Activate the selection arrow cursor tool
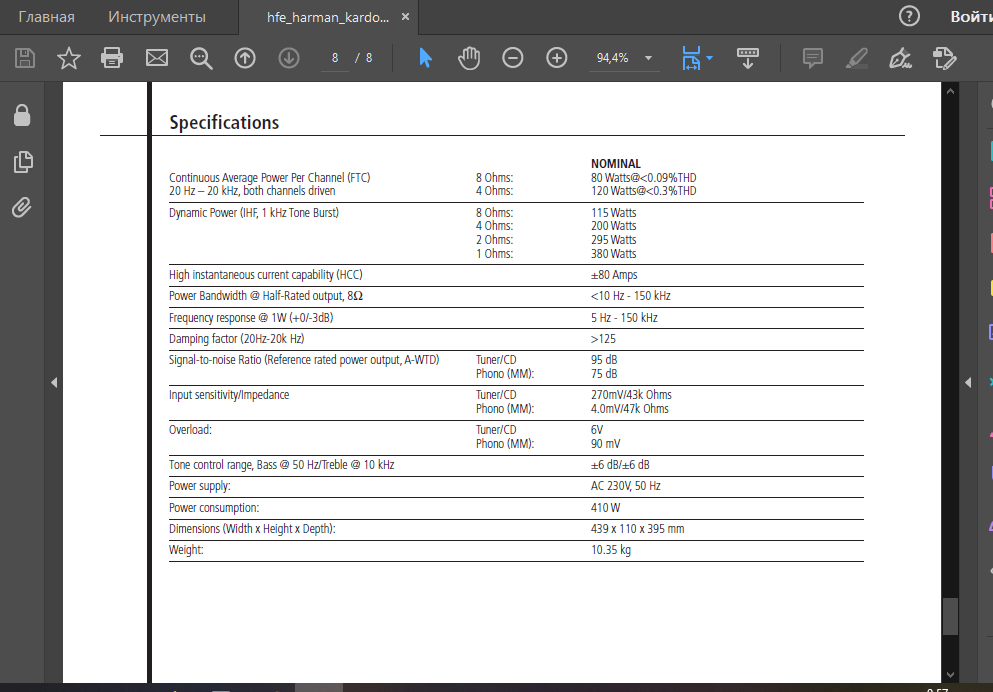 point(426,58)
